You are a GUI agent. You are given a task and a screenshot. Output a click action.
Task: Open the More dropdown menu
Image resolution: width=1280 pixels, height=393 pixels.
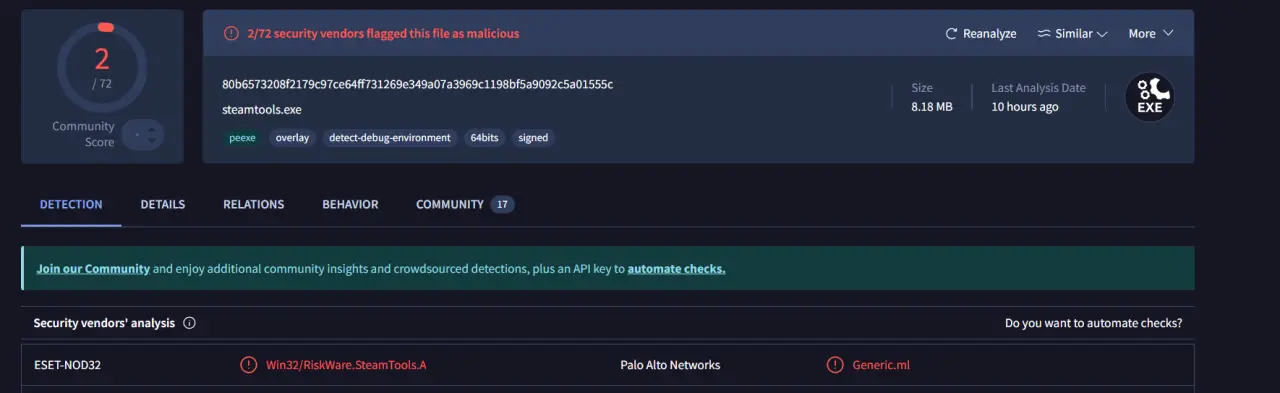point(1151,34)
